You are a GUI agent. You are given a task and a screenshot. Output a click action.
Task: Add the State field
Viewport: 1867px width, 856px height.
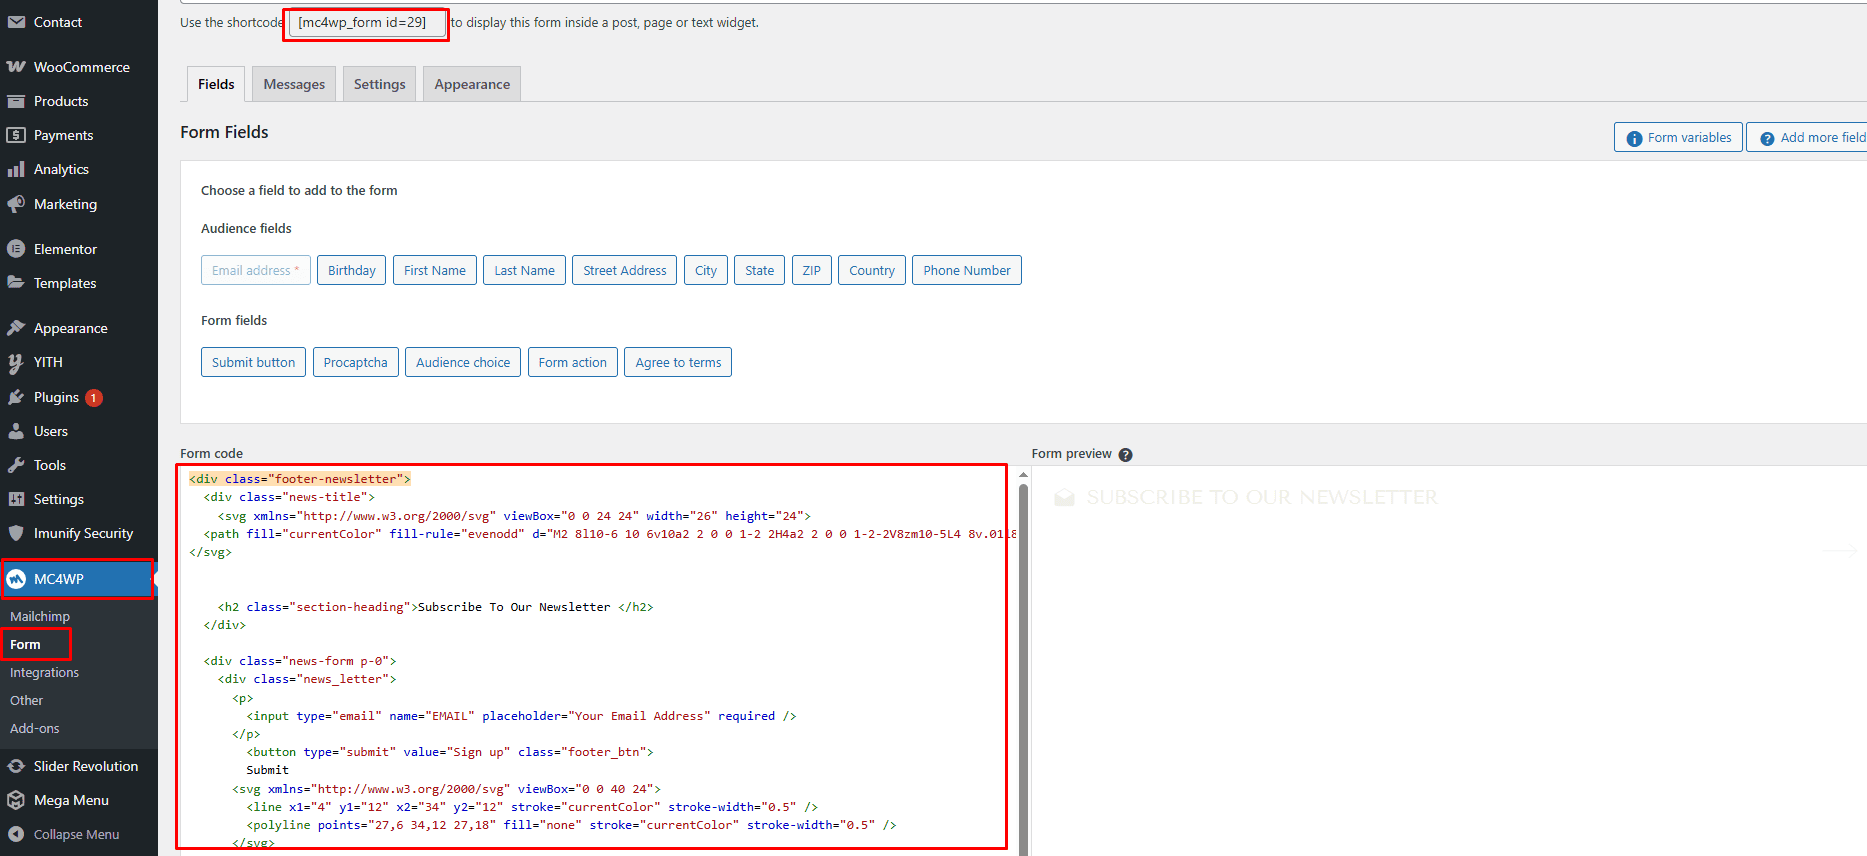[x=760, y=270]
